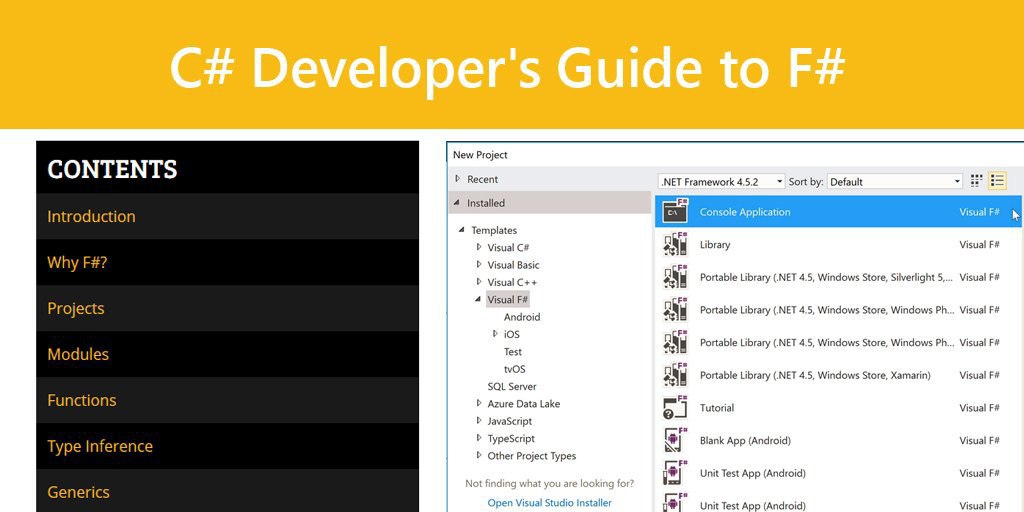Click icon of Portable Library (Xamarin)
The width and height of the screenshot is (1024, 512).
[675, 375]
